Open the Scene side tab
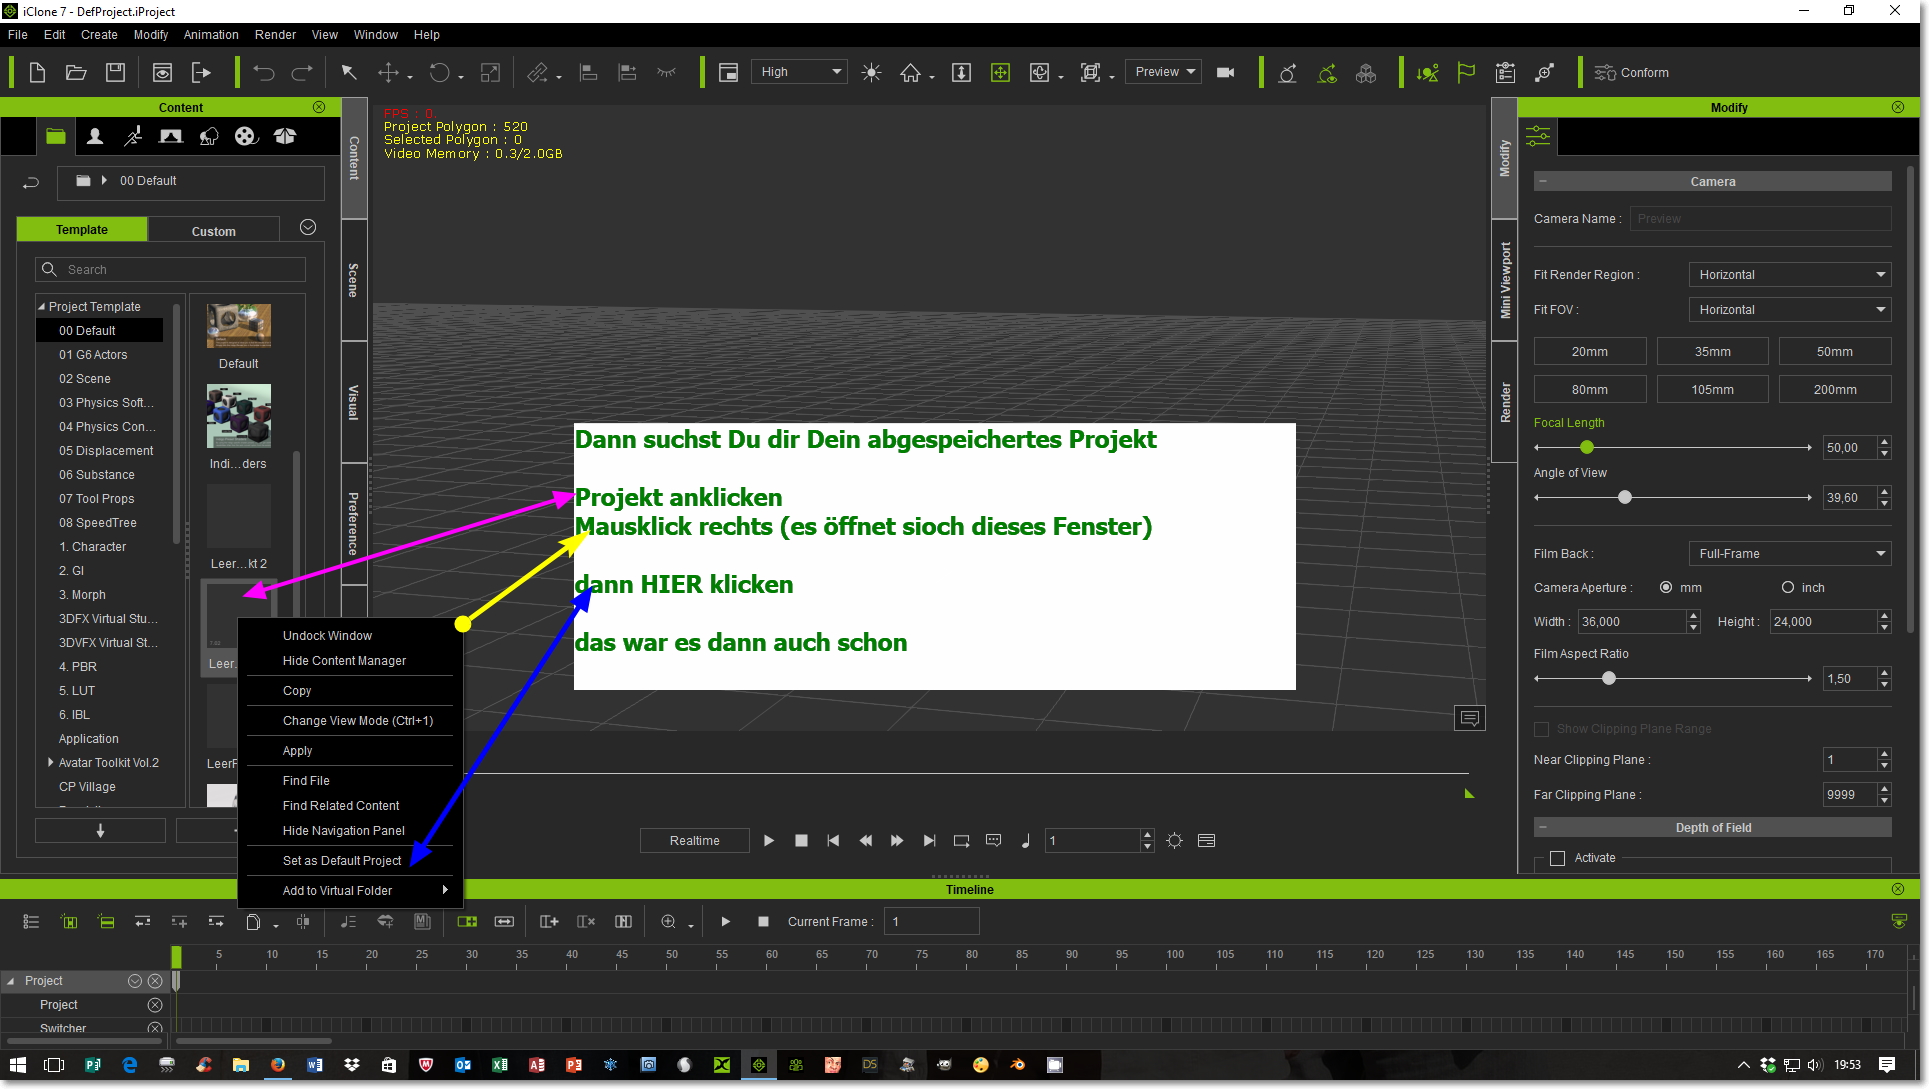The image size is (1929, 1089). point(354,280)
